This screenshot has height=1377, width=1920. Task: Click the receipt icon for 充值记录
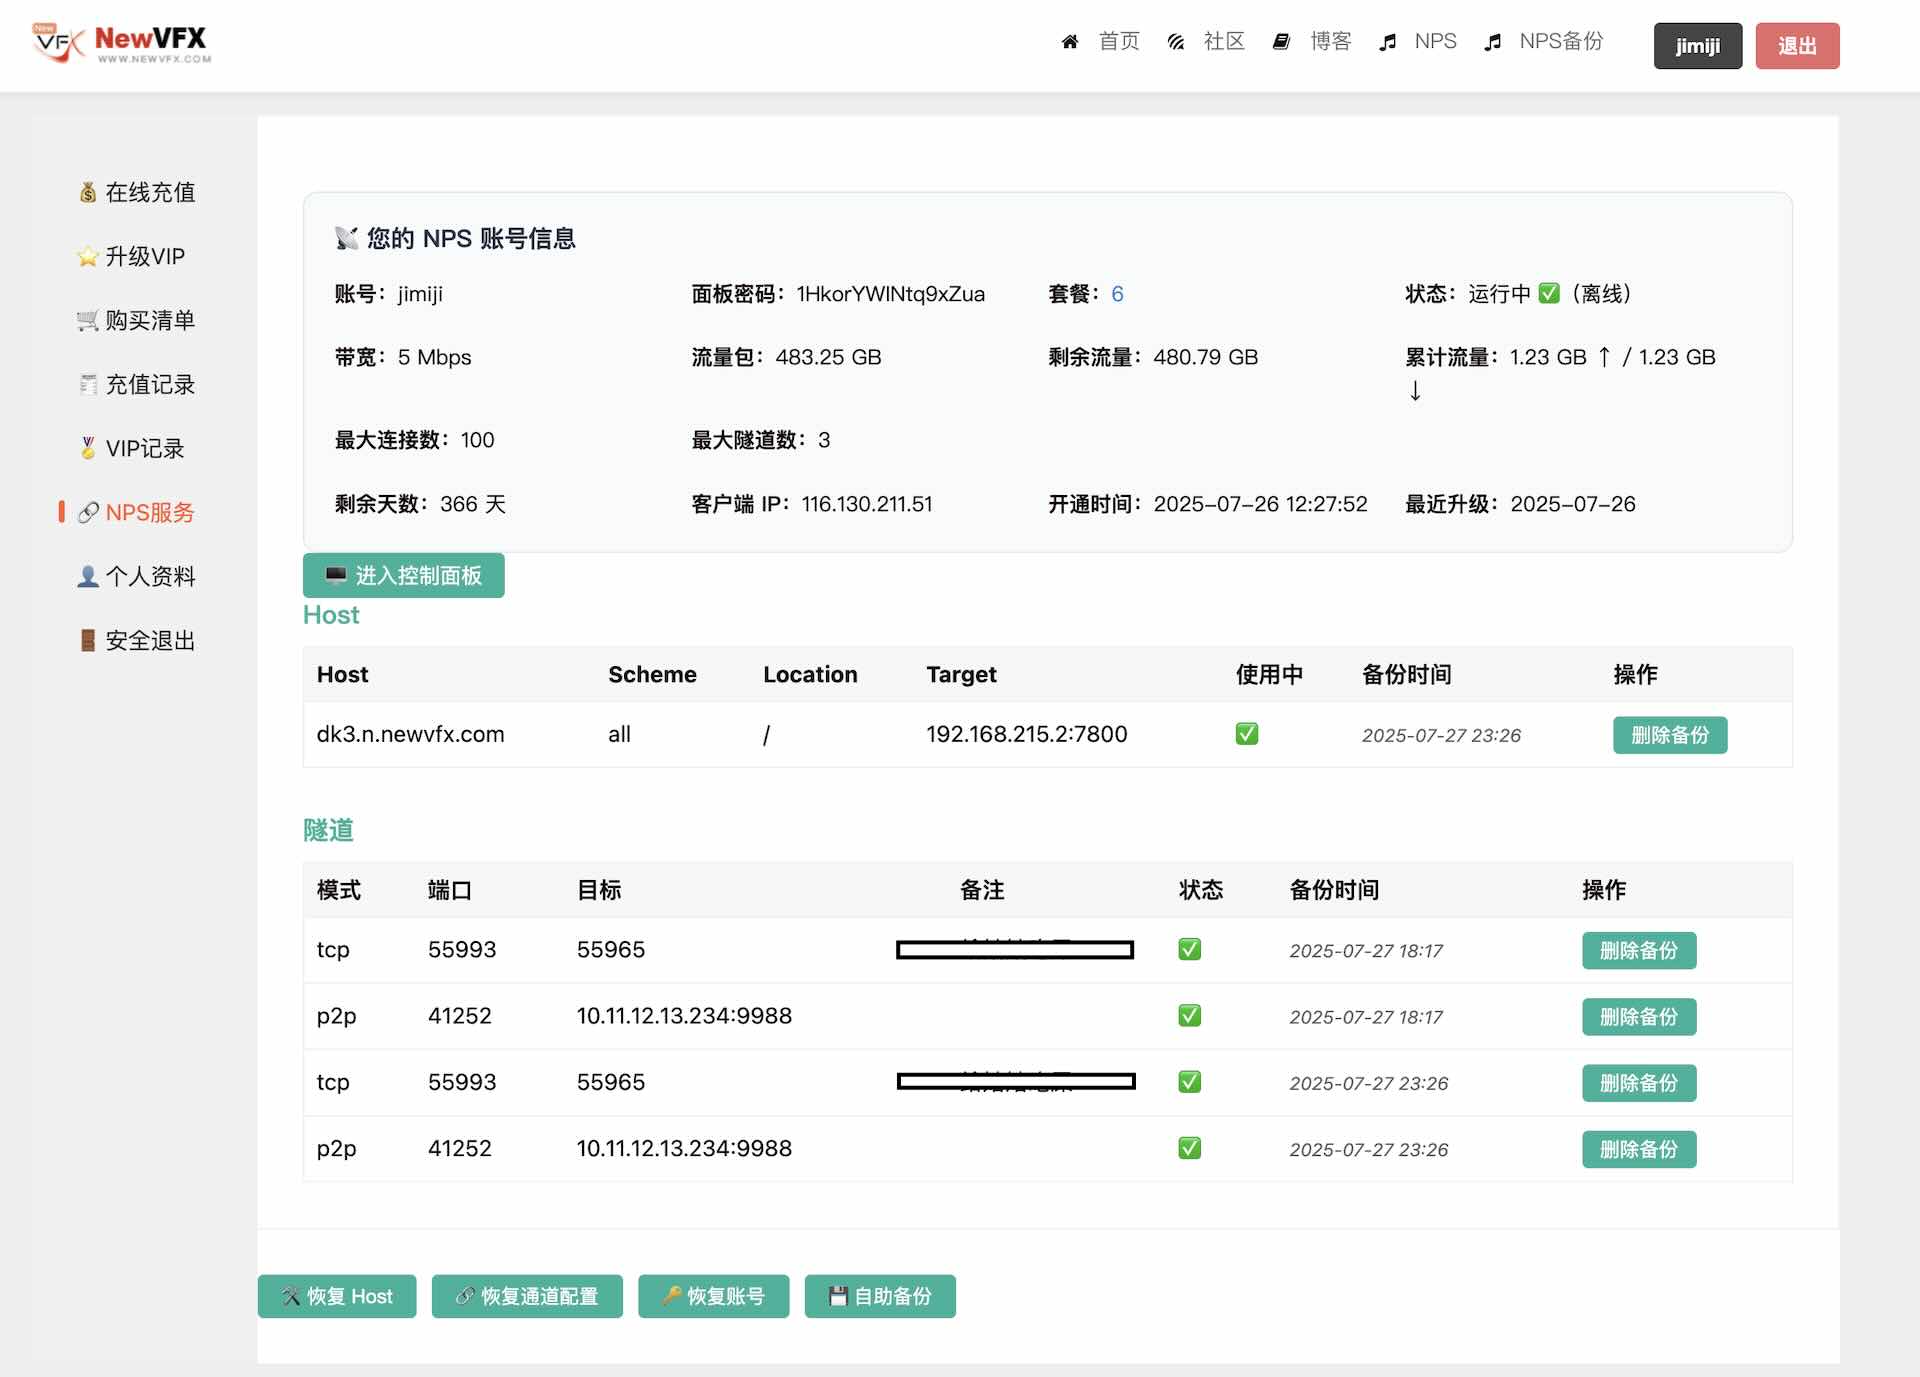88,384
